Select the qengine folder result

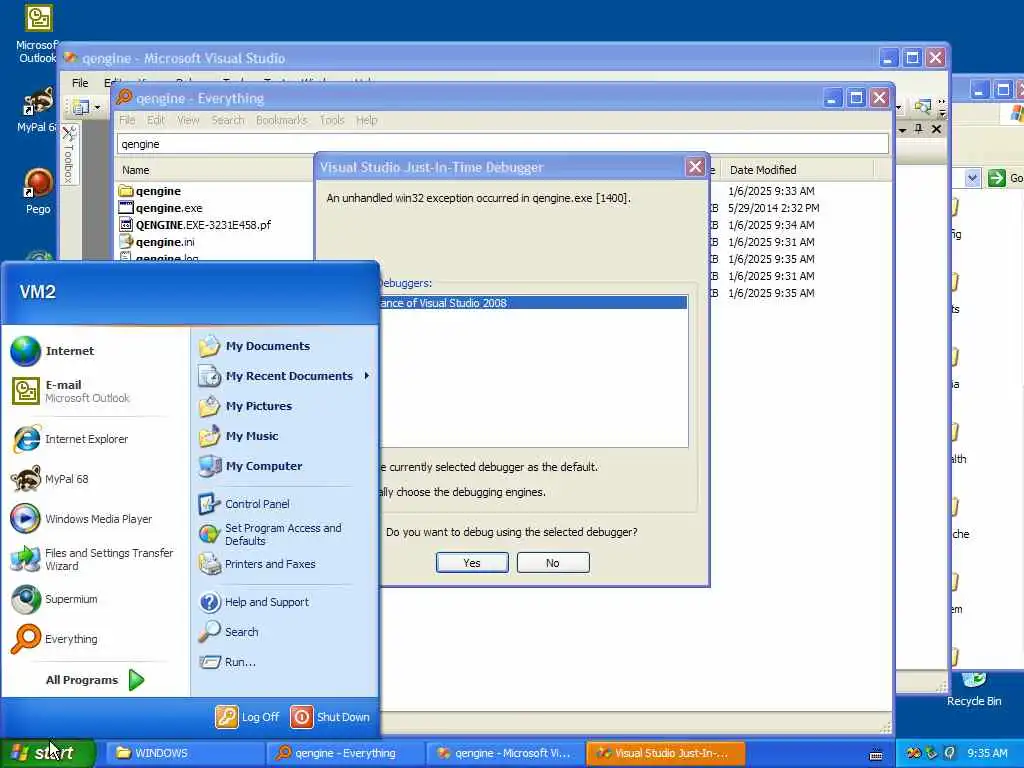pos(150,191)
